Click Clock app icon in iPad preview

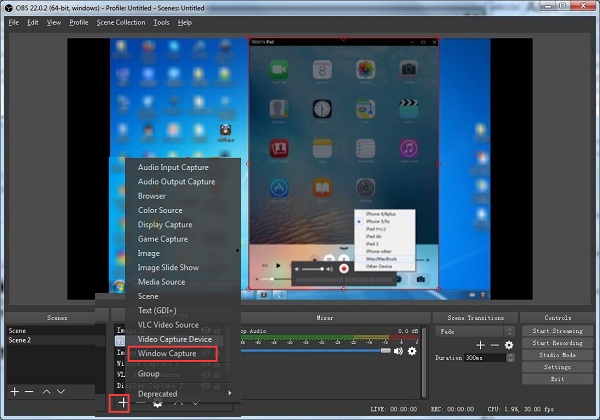click(x=322, y=109)
